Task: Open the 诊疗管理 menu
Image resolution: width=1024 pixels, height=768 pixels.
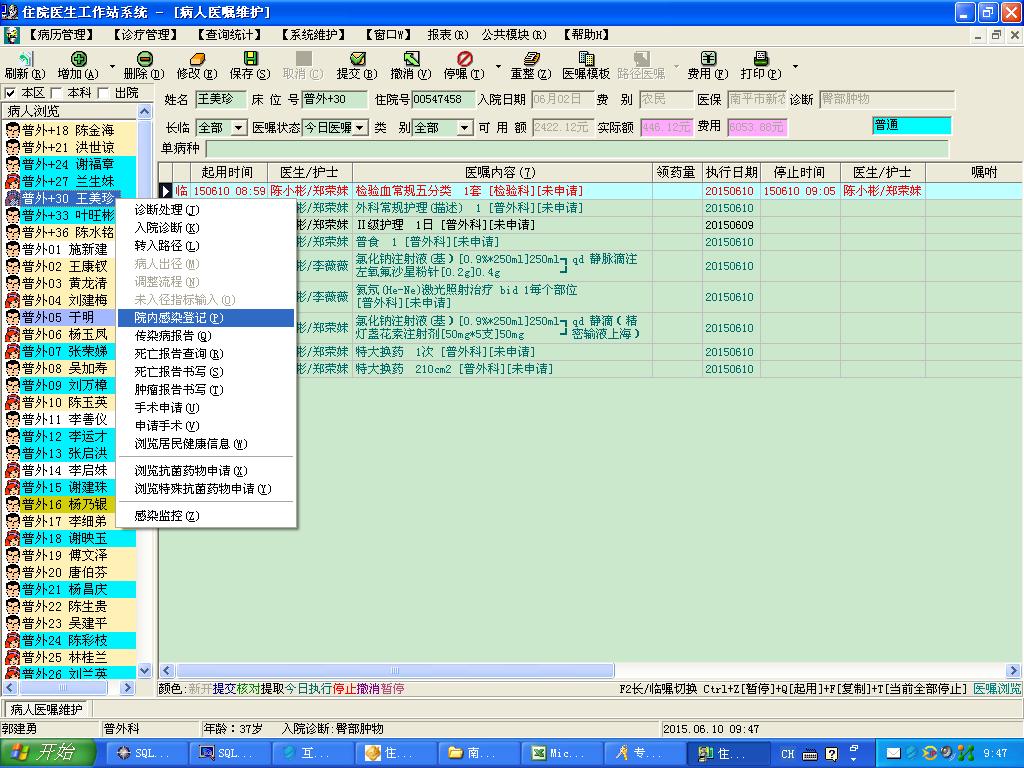Action: (x=146, y=35)
